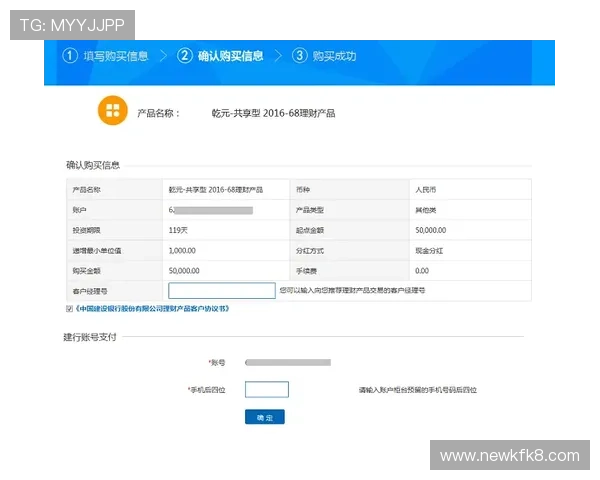Click the 119天 investment period value

click(x=178, y=230)
